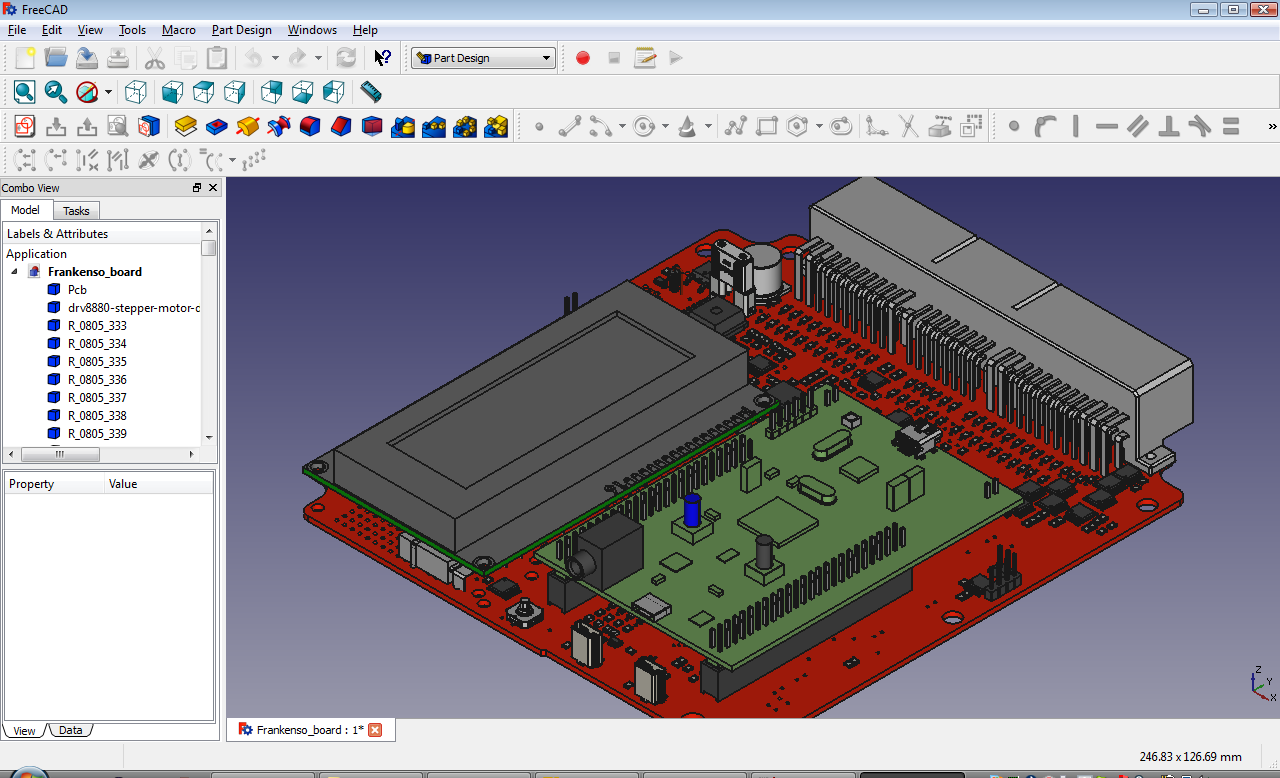Select the sketch trim tool

[908, 126]
